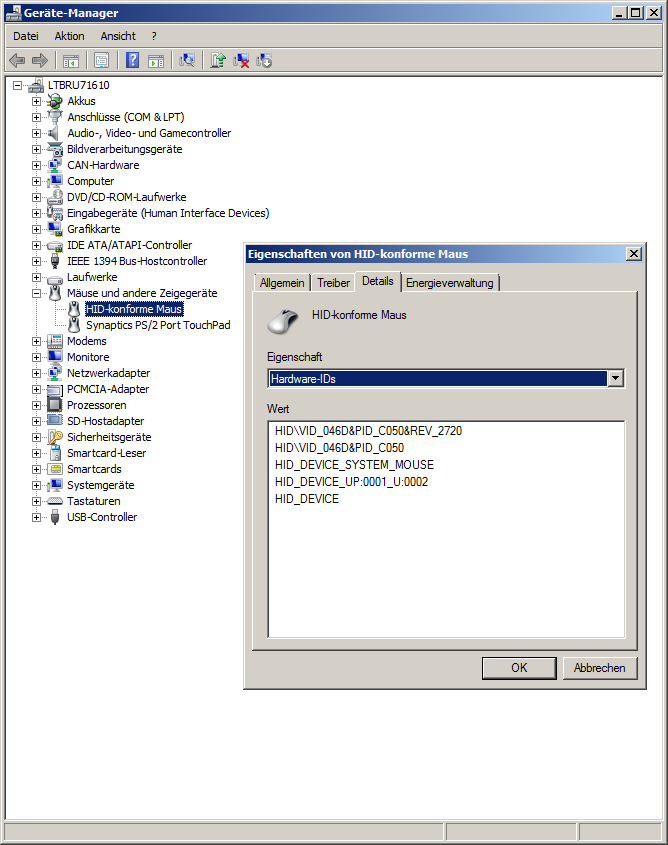Expand the Anschlüsse (COM & LPT) node
Viewport: 668px width, 845px height.
point(36,117)
